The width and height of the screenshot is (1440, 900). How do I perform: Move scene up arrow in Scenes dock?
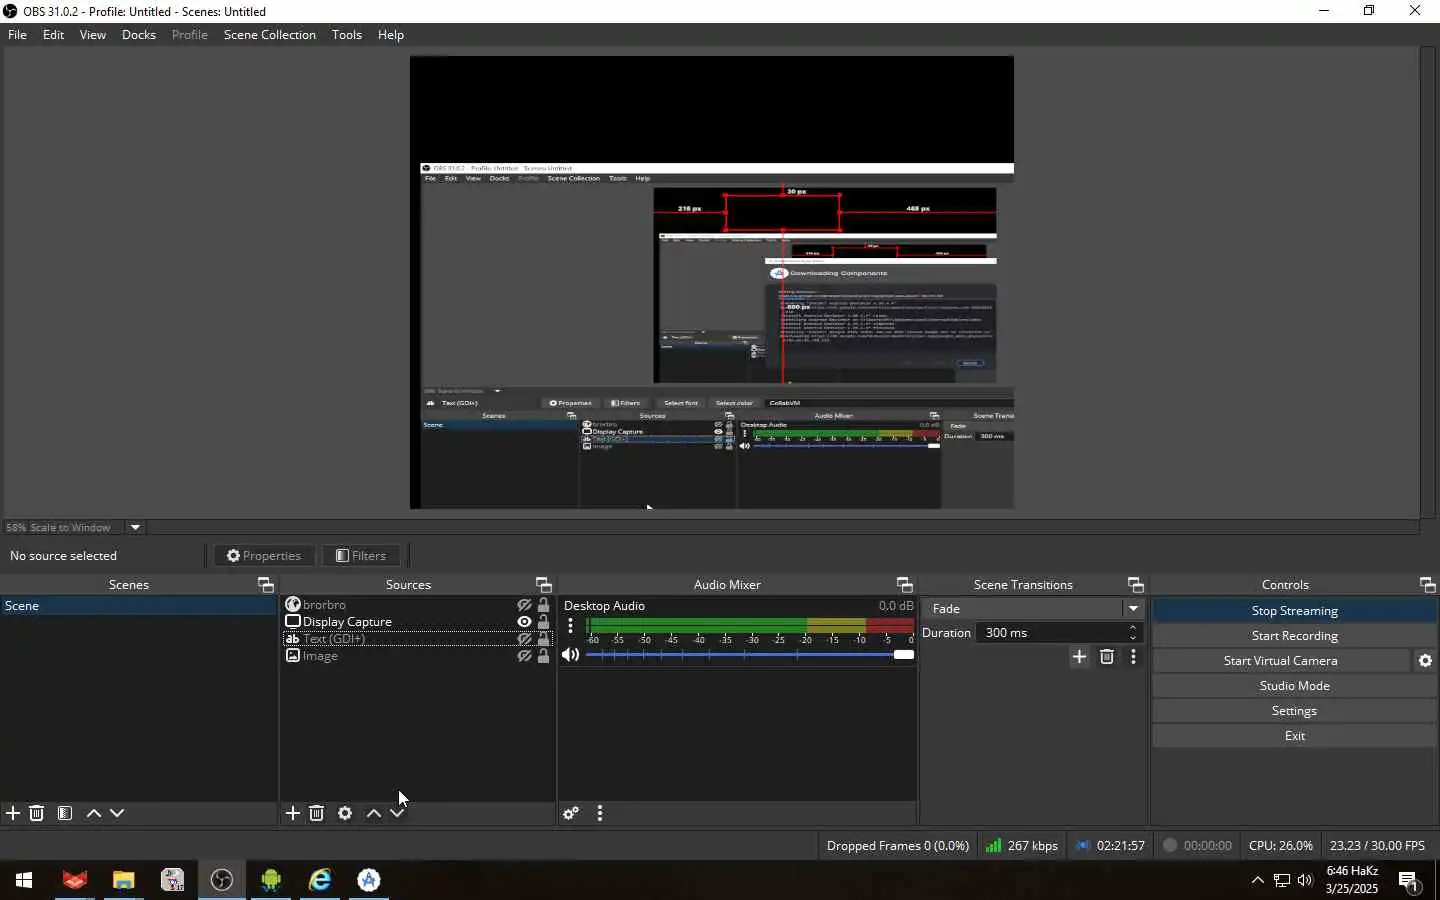pos(94,813)
